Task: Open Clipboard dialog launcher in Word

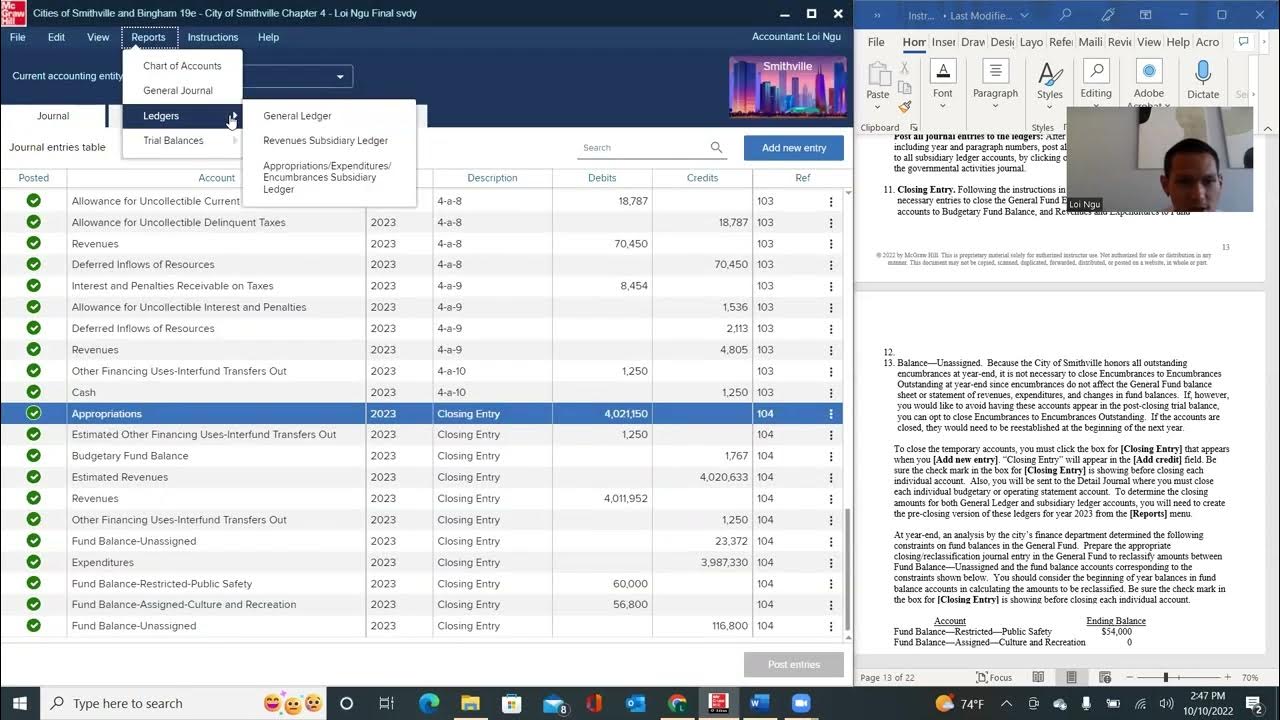Action: 914,128
